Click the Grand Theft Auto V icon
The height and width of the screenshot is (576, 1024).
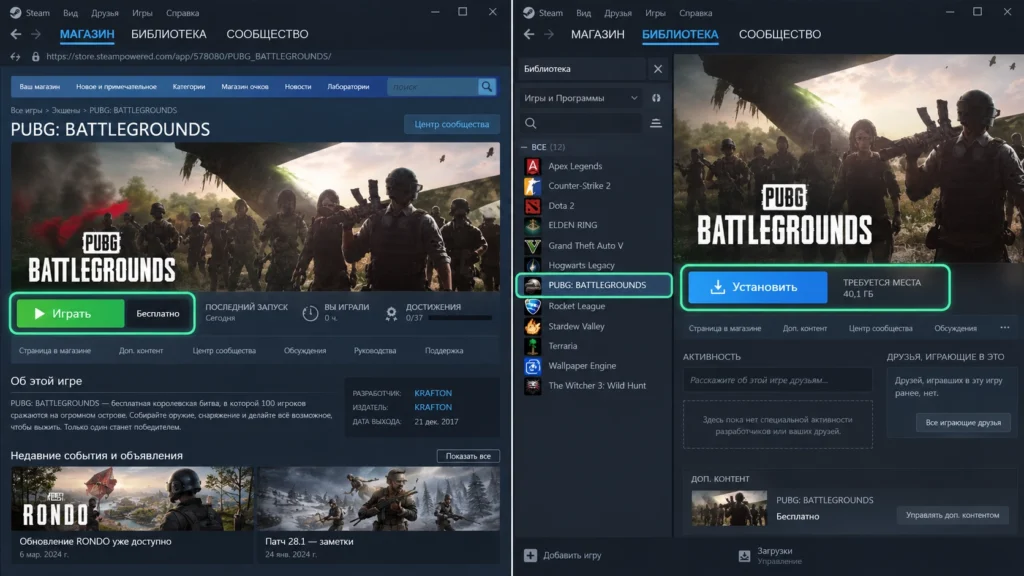(533, 246)
